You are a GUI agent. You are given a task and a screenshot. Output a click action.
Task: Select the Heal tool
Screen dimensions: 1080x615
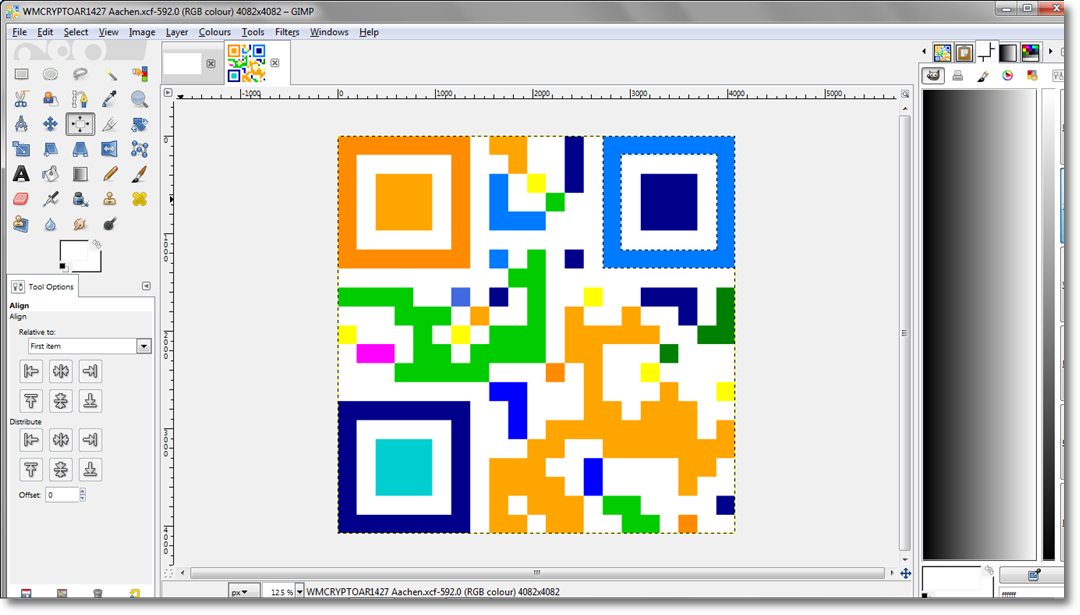click(x=139, y=199)
